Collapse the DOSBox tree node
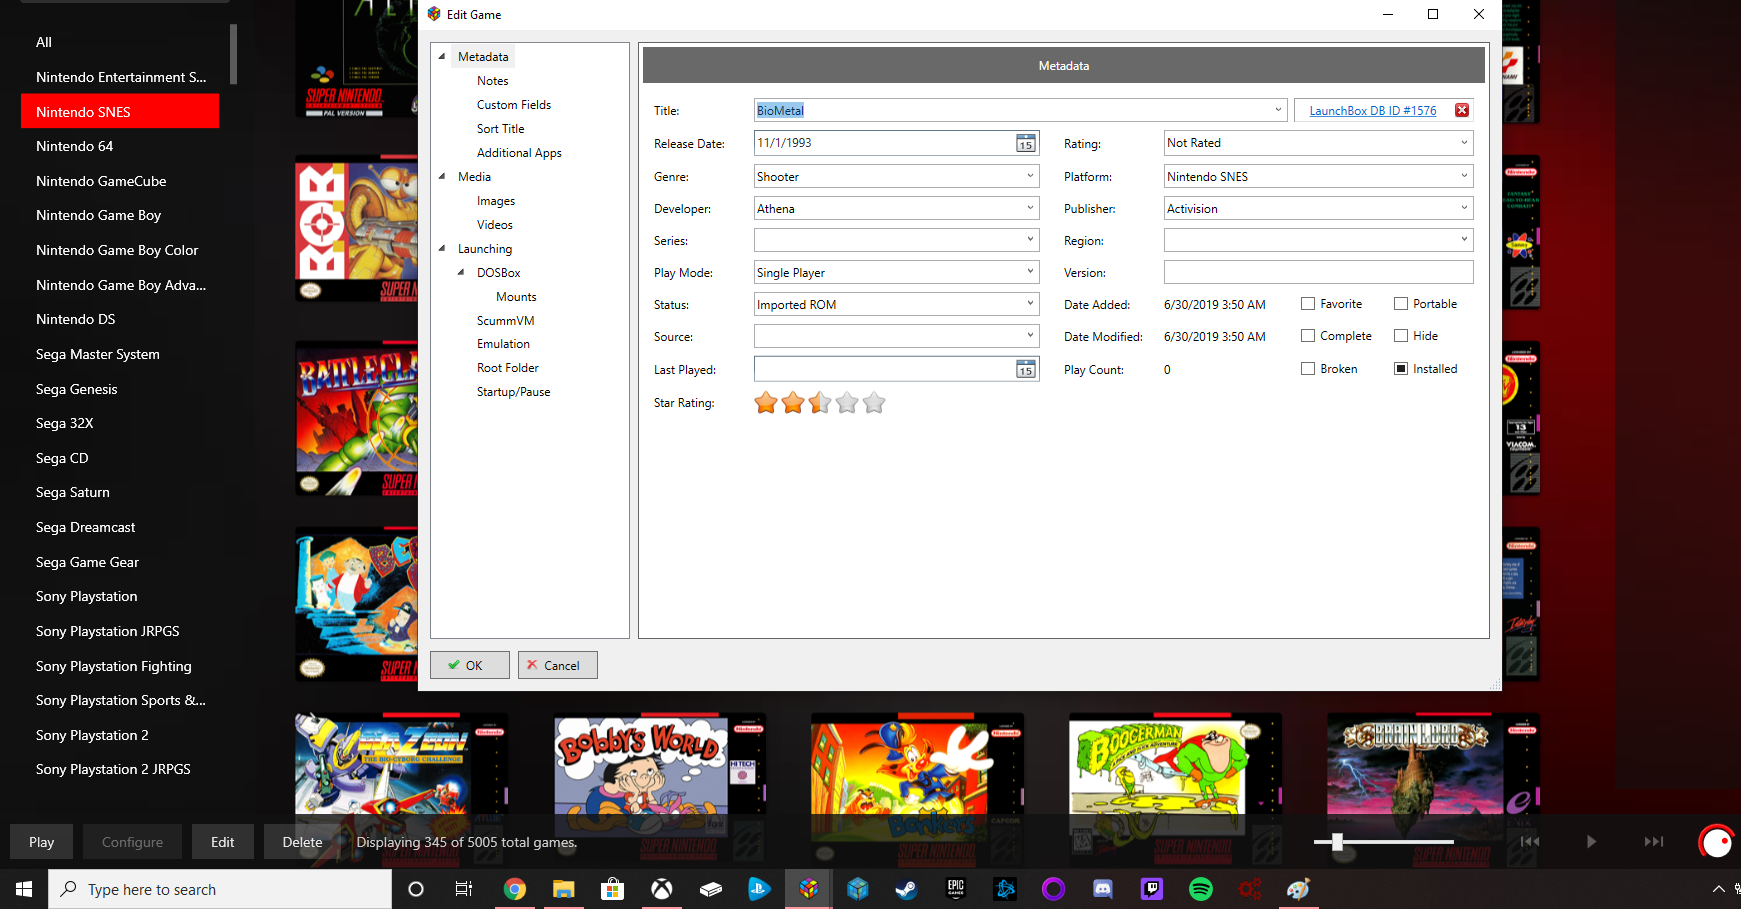Viewport: 1741px width, 909px height. point(461,272)
